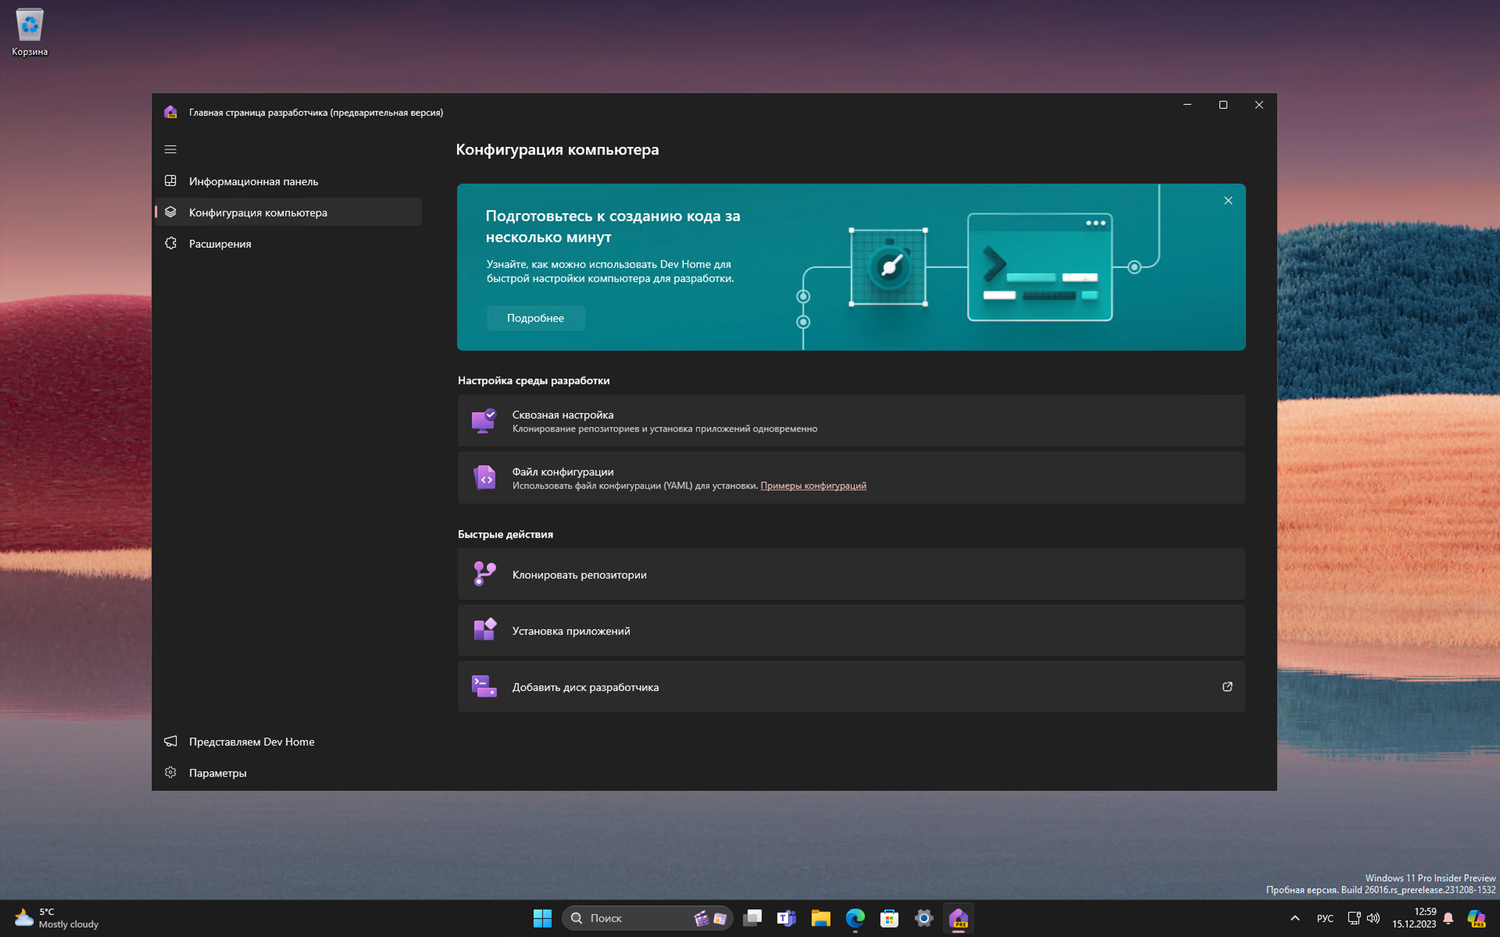Viewport: 1500px width, 937px height.
Task: Launch Microsoft Teams from the taskbar
Action: coord(787,918)
